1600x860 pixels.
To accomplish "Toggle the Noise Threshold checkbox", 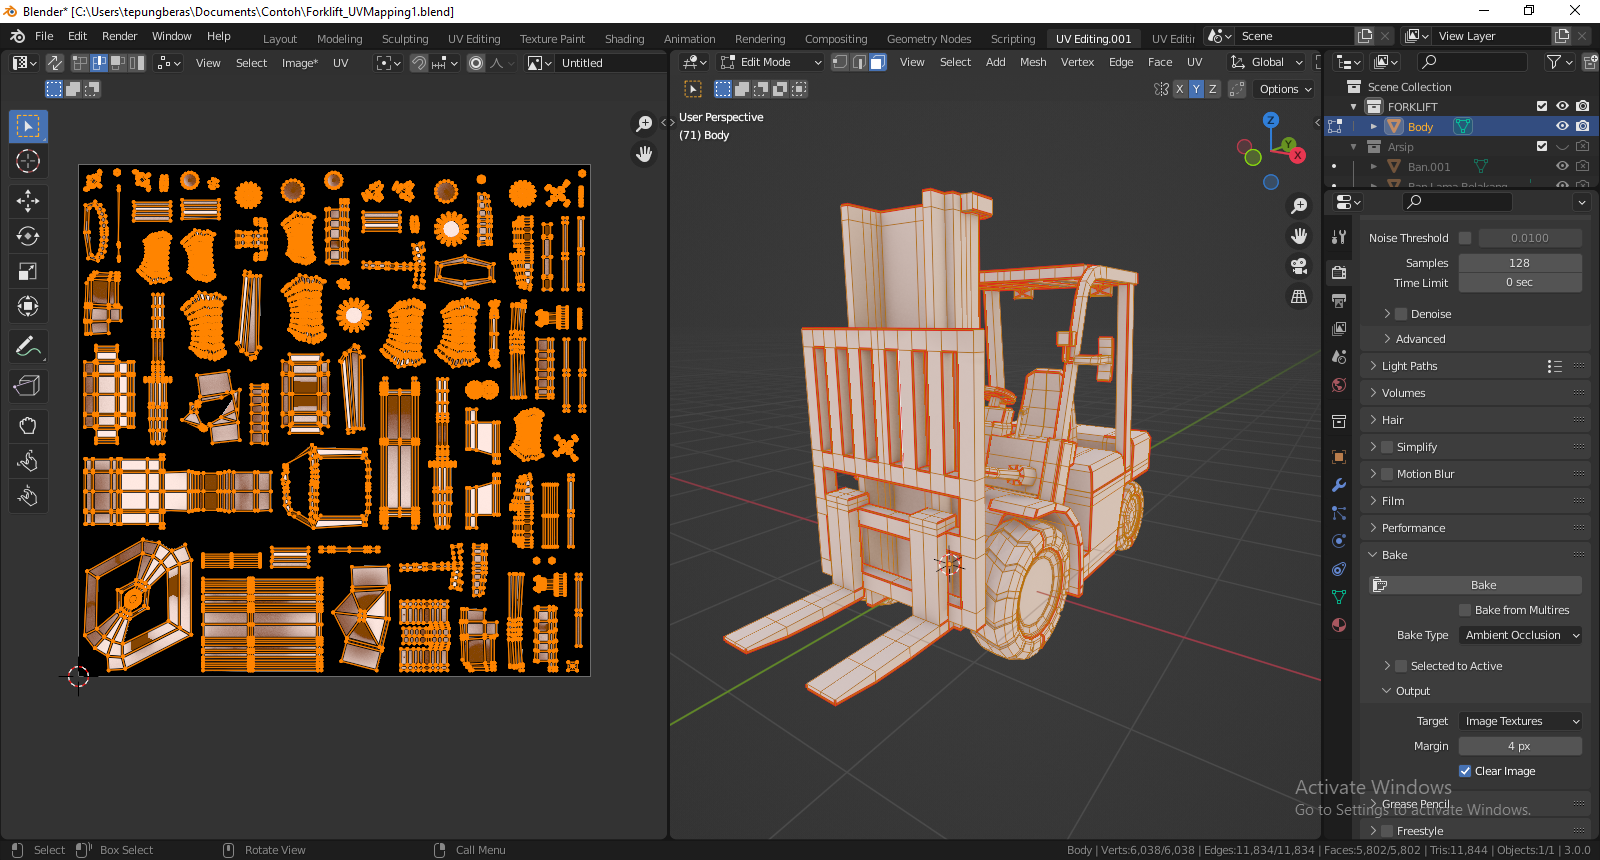I will [x=1465, y=238].
